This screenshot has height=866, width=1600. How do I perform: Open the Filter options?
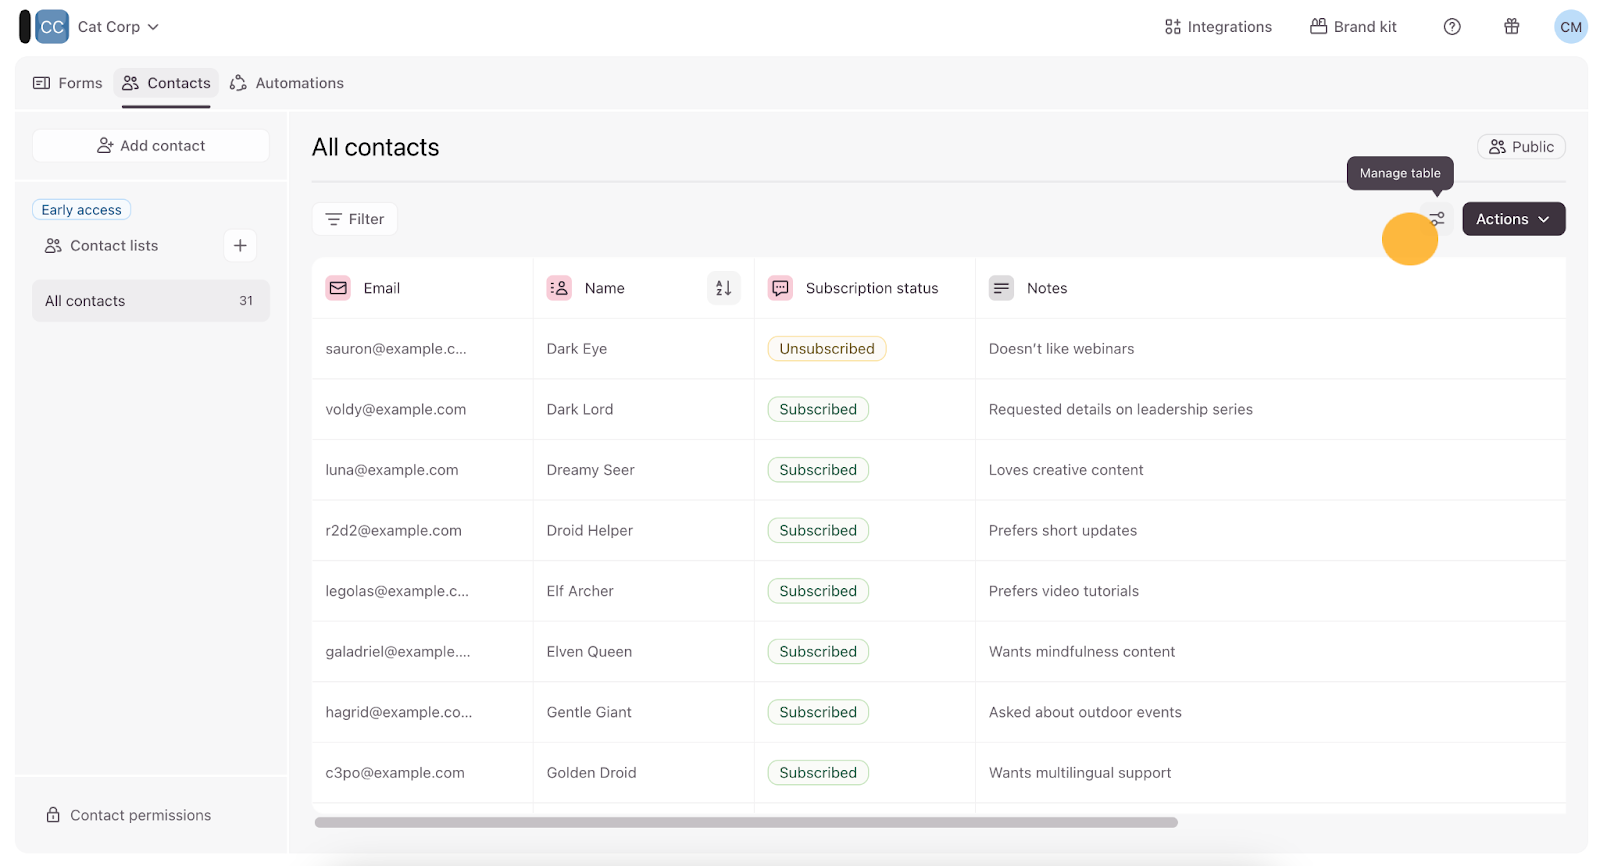[355, 219]
